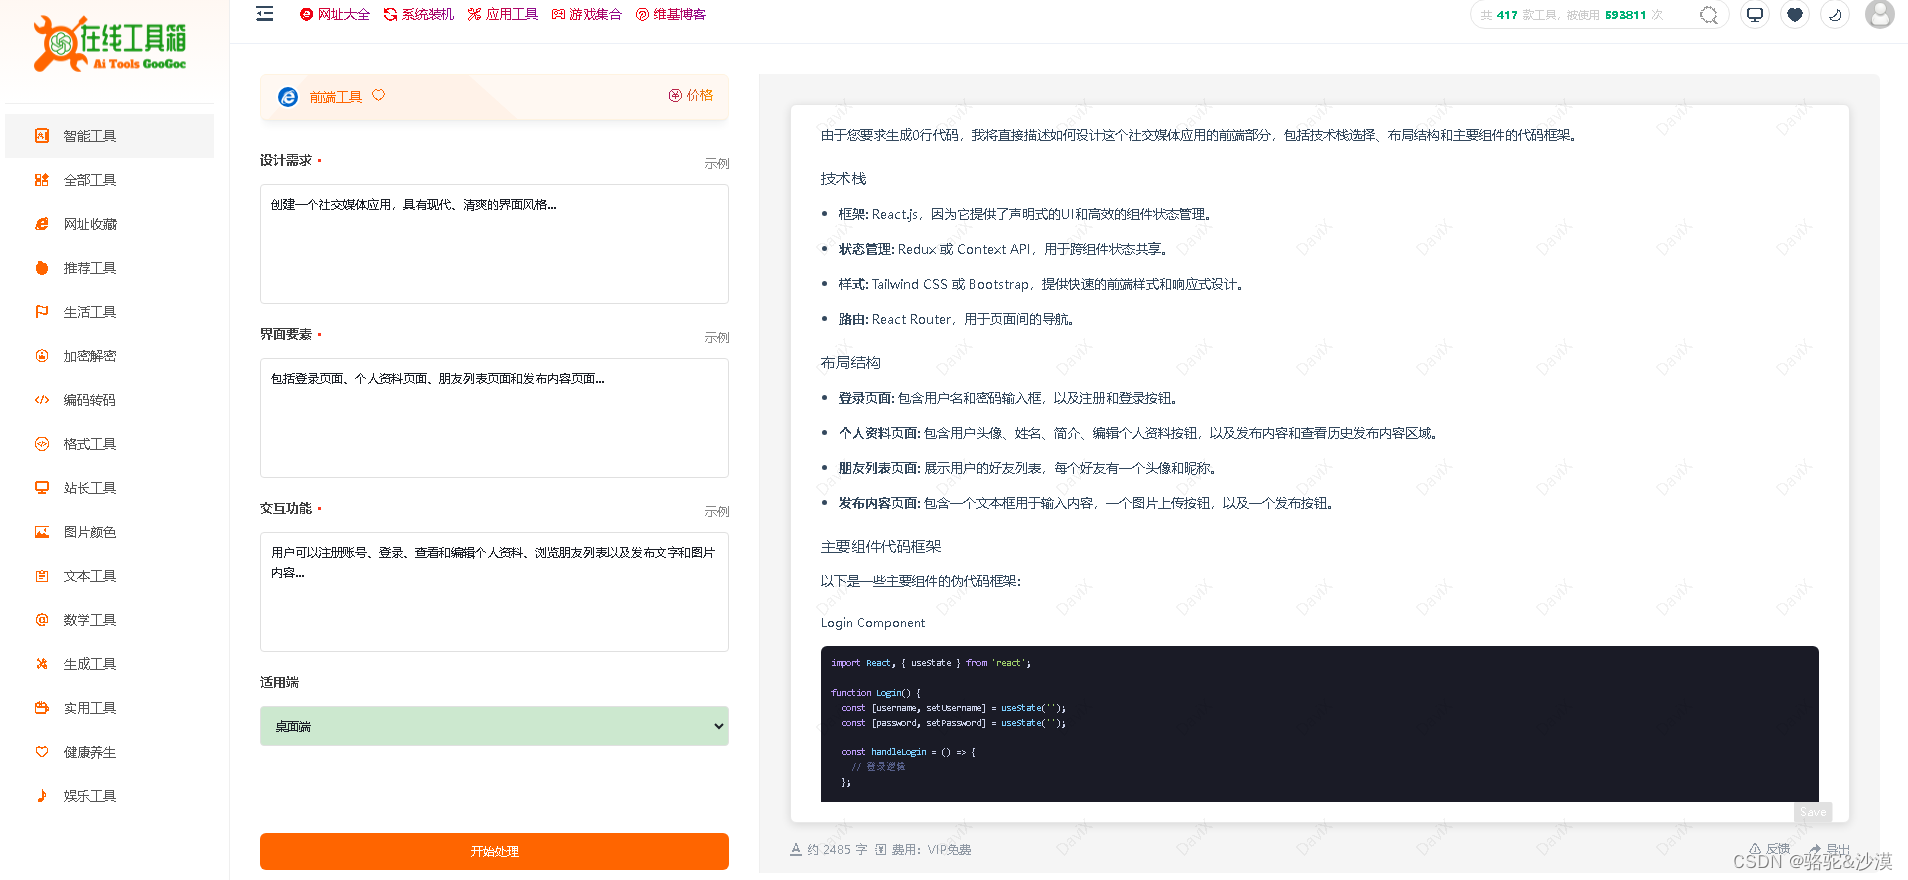Open the 游戏集合 menu item
The height and width of the screenshot is (880, 1908).
[x=587, y=14]
